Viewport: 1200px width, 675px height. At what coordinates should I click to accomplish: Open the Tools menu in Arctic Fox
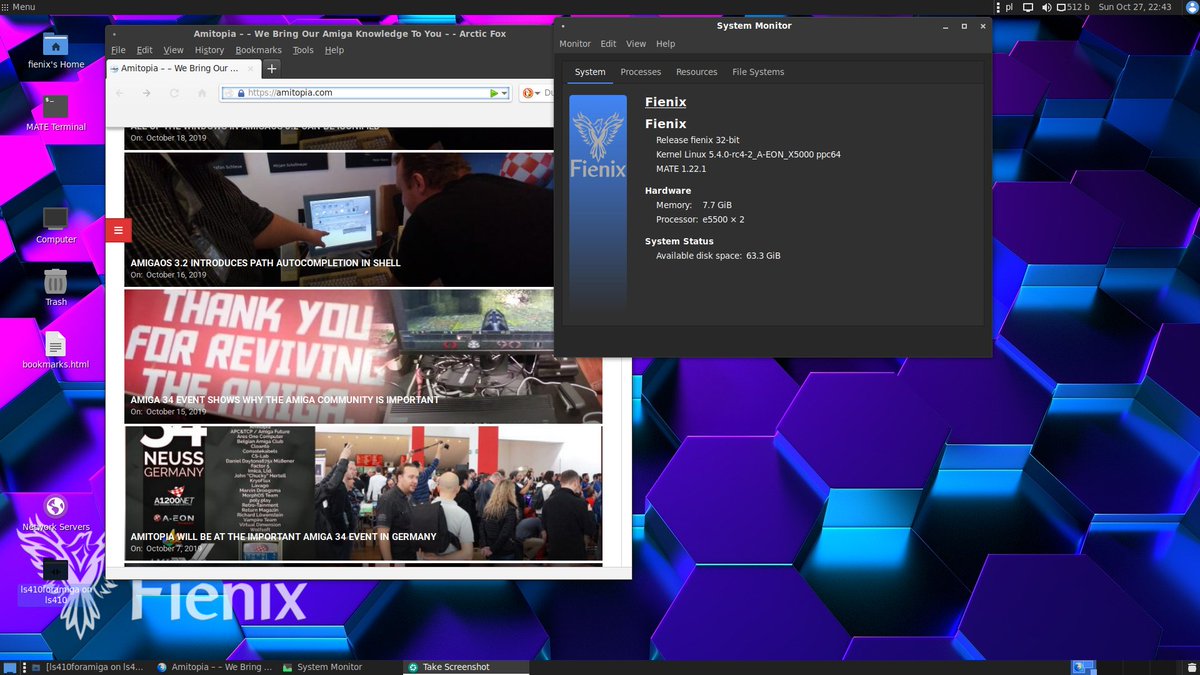click(x=303, y=50)
